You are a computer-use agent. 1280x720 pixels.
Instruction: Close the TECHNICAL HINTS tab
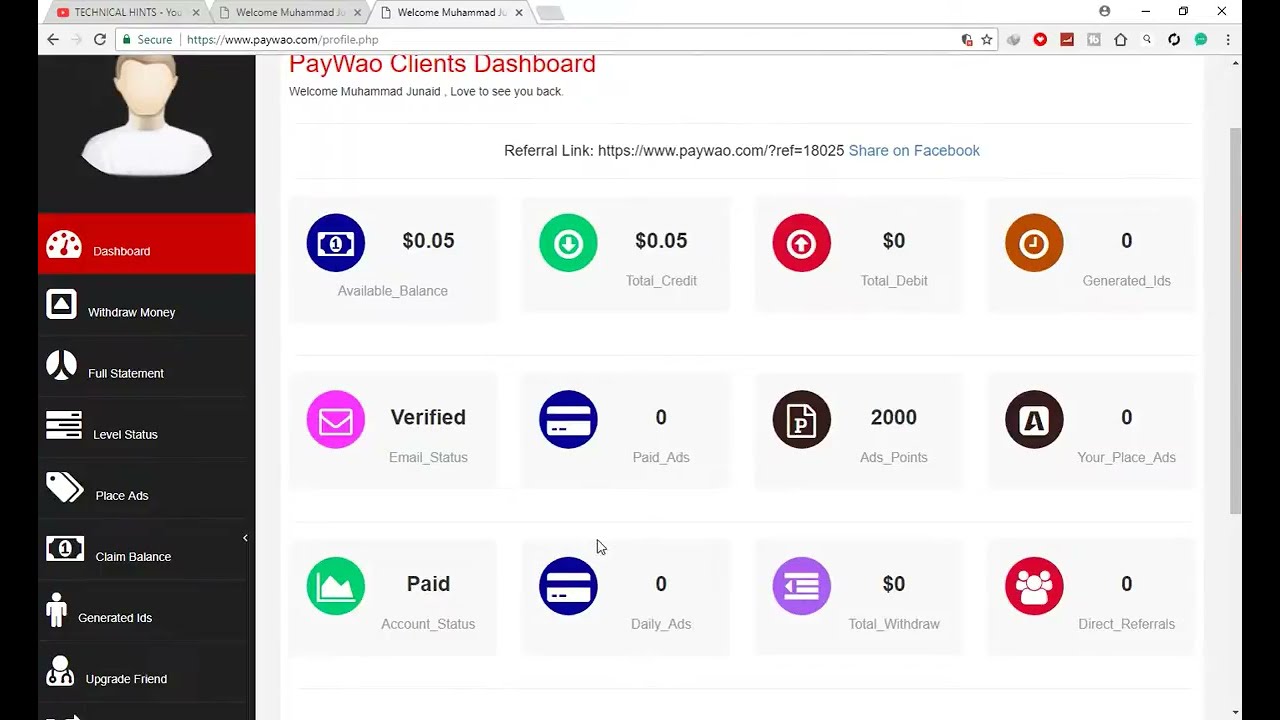pyautogui.click(x=196, y=13)
